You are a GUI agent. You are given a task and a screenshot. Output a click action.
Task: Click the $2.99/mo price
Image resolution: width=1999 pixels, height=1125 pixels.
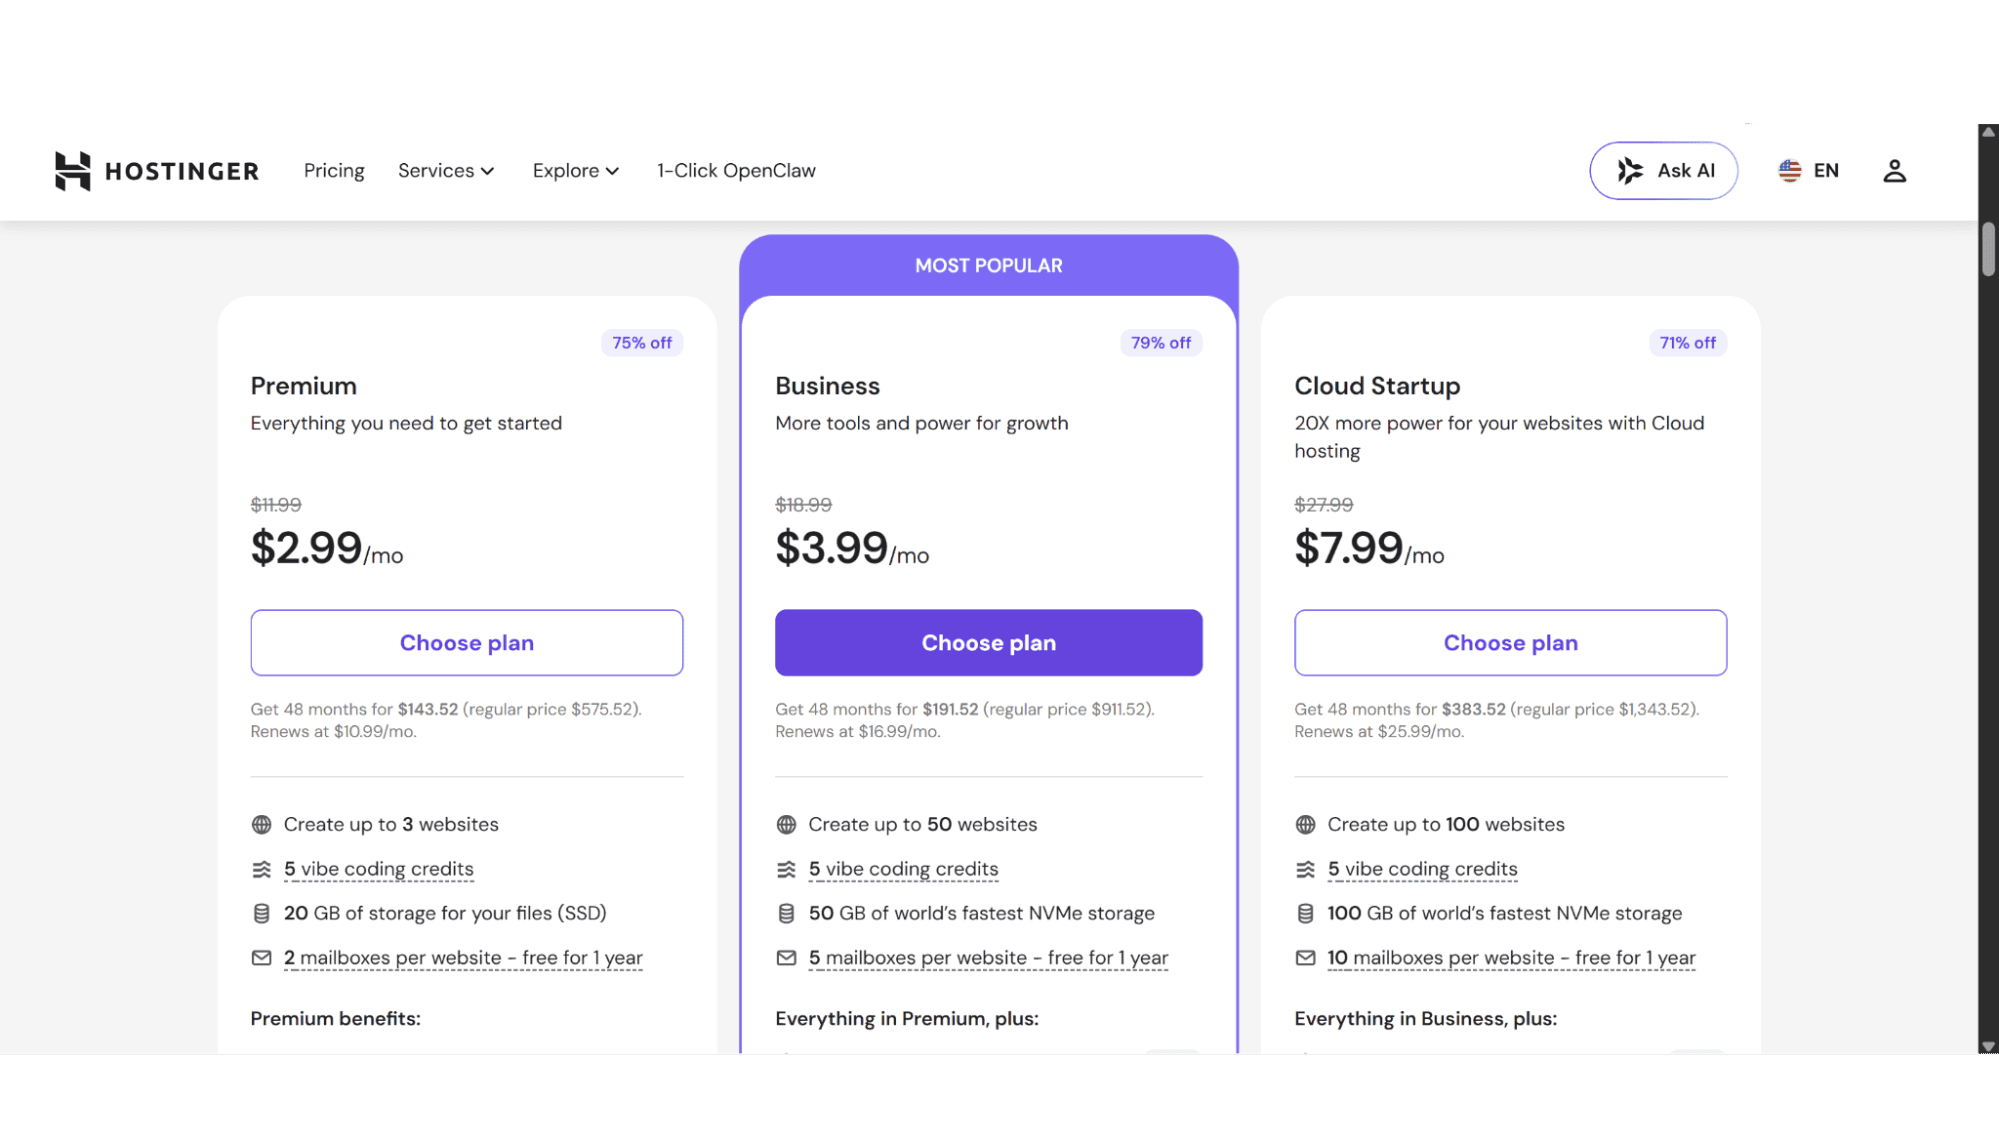coord(327,548)
